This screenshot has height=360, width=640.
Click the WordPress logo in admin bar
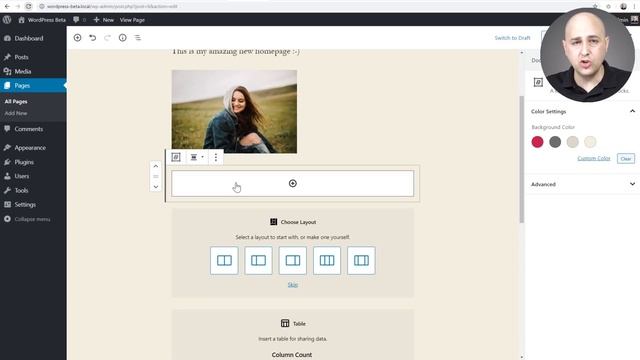coord(7,20)
